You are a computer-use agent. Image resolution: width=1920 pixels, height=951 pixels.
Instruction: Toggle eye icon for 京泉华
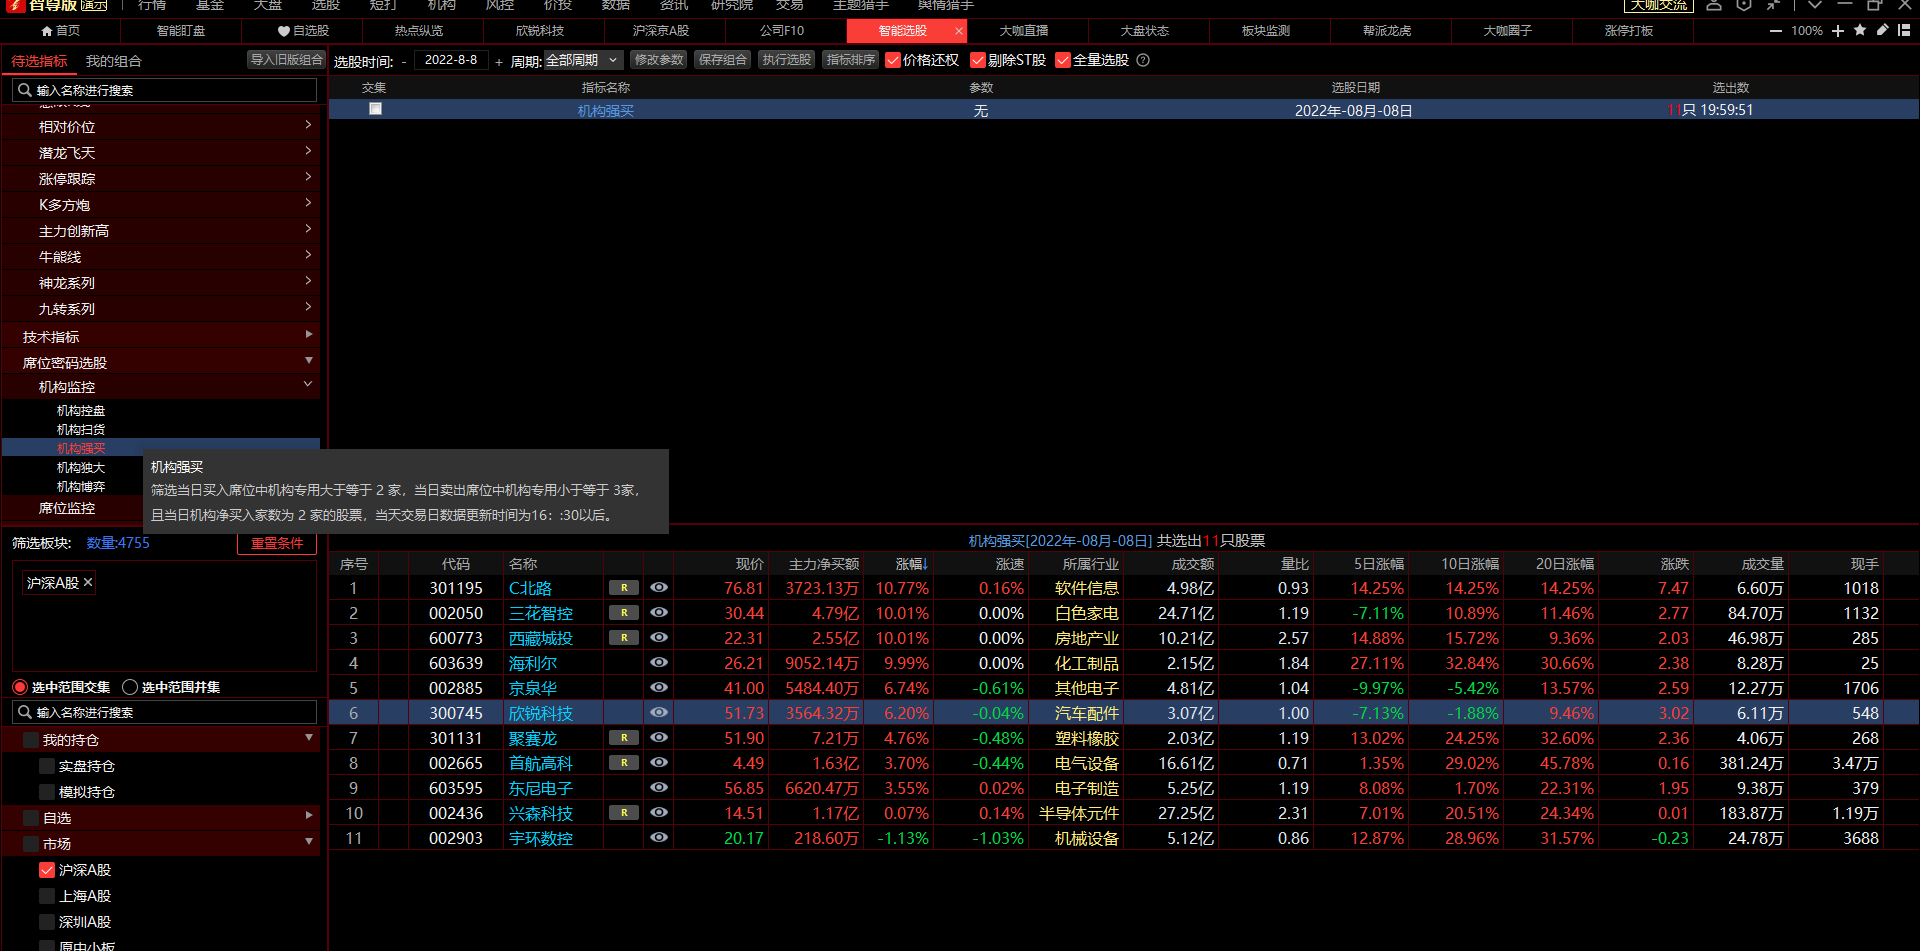659,688
